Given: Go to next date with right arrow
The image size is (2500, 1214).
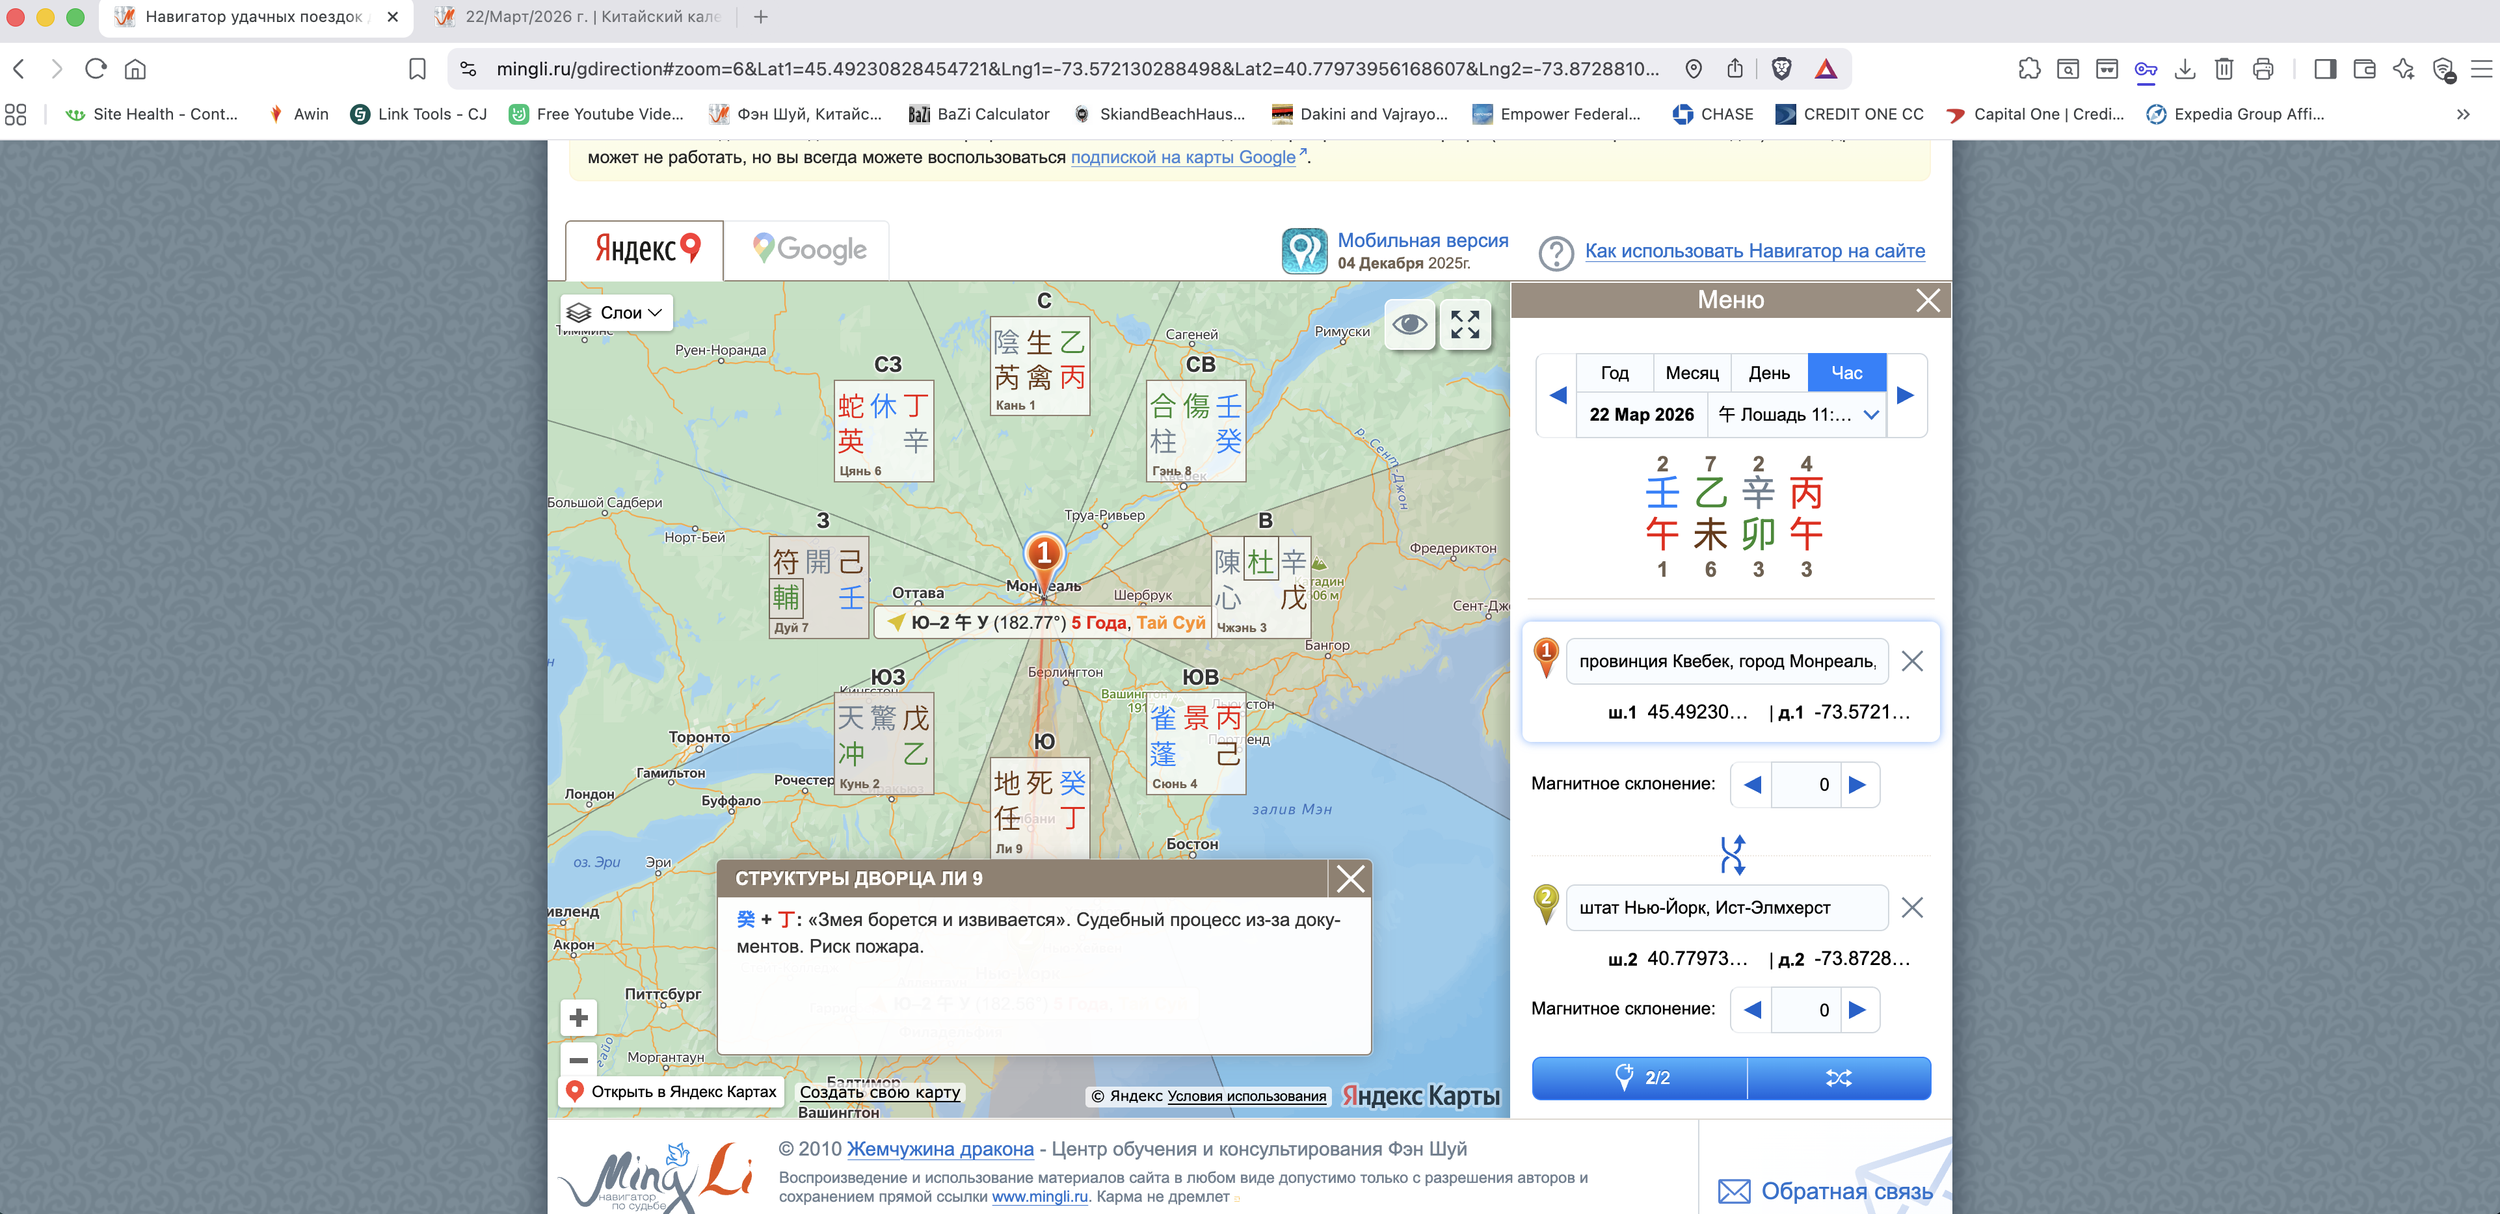Looking at the screenshot, I should (1905, 395).
